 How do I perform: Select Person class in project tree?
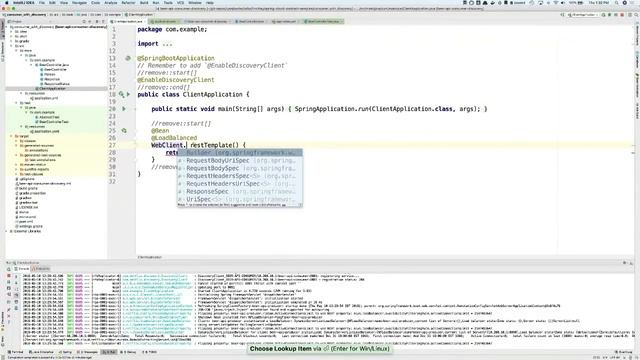pyautogui.click(x=49, y=74)
